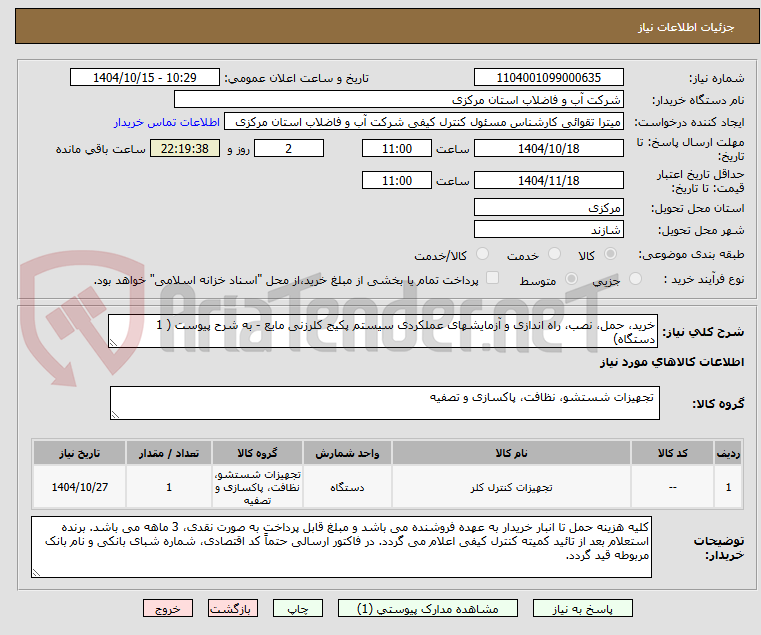Click the شهر محل تحویل field شازند

click(x=548, y=230)
